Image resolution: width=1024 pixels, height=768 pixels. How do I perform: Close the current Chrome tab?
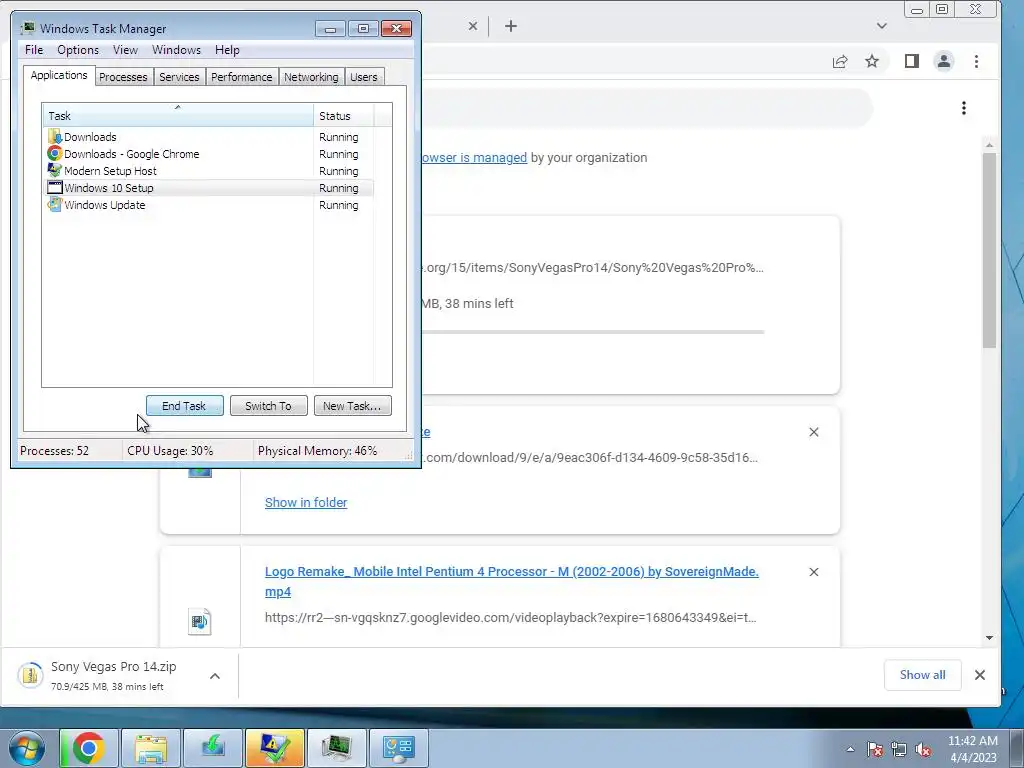click(473, 26)
